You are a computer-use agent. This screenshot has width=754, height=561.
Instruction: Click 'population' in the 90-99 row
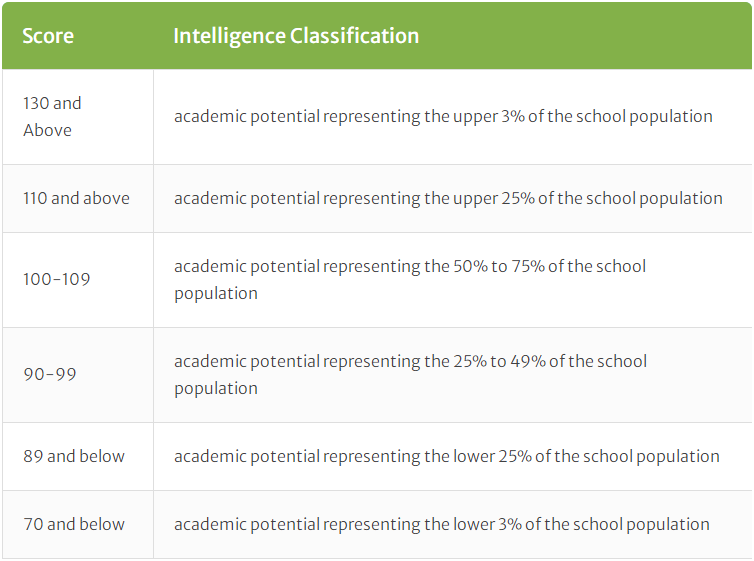coord(216,389)
